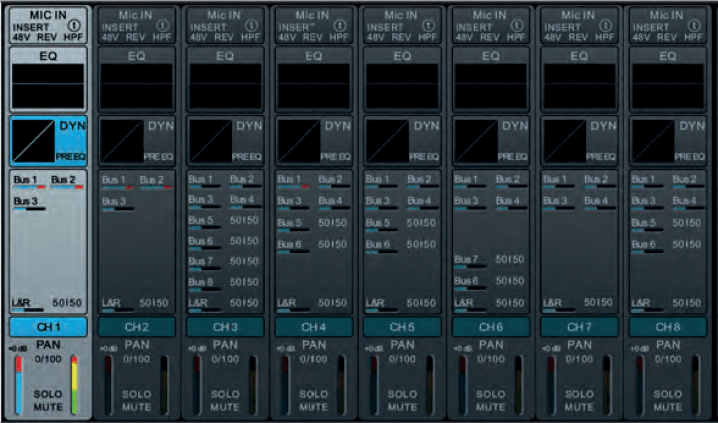Click the Bus 2 send on CH2
Screen dimensions: 718x423
tap(156, 182)
